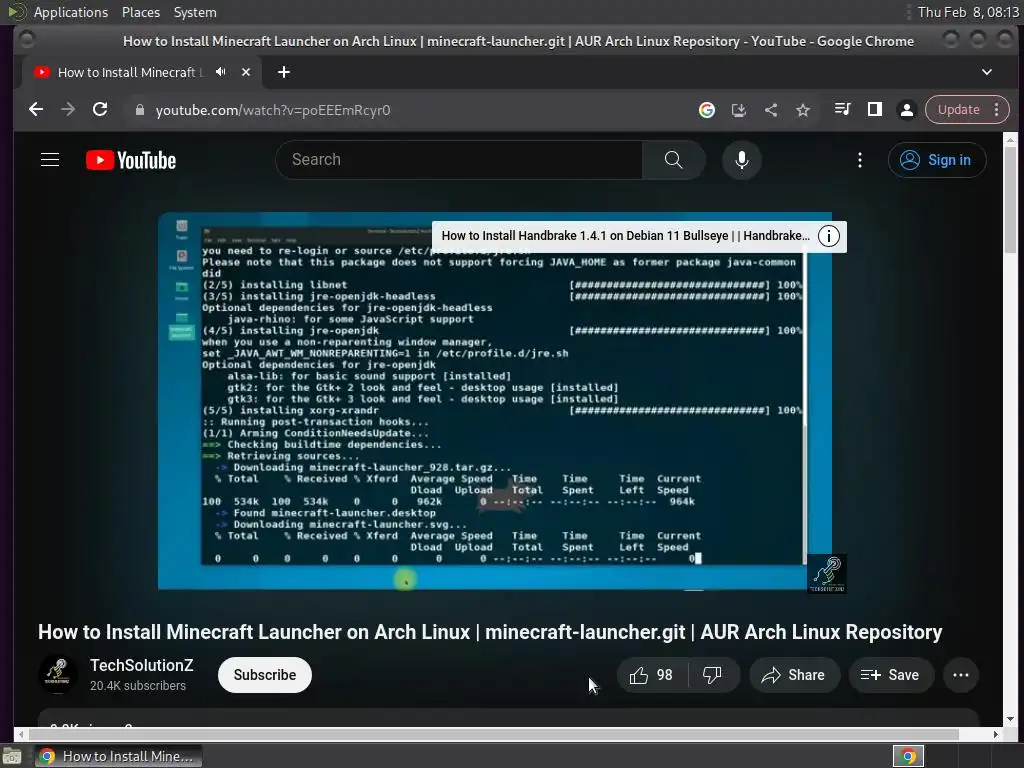Open the Places menu
Image resolution: width=1024 pixels, height=768 pixels.
tap(140, 12)
